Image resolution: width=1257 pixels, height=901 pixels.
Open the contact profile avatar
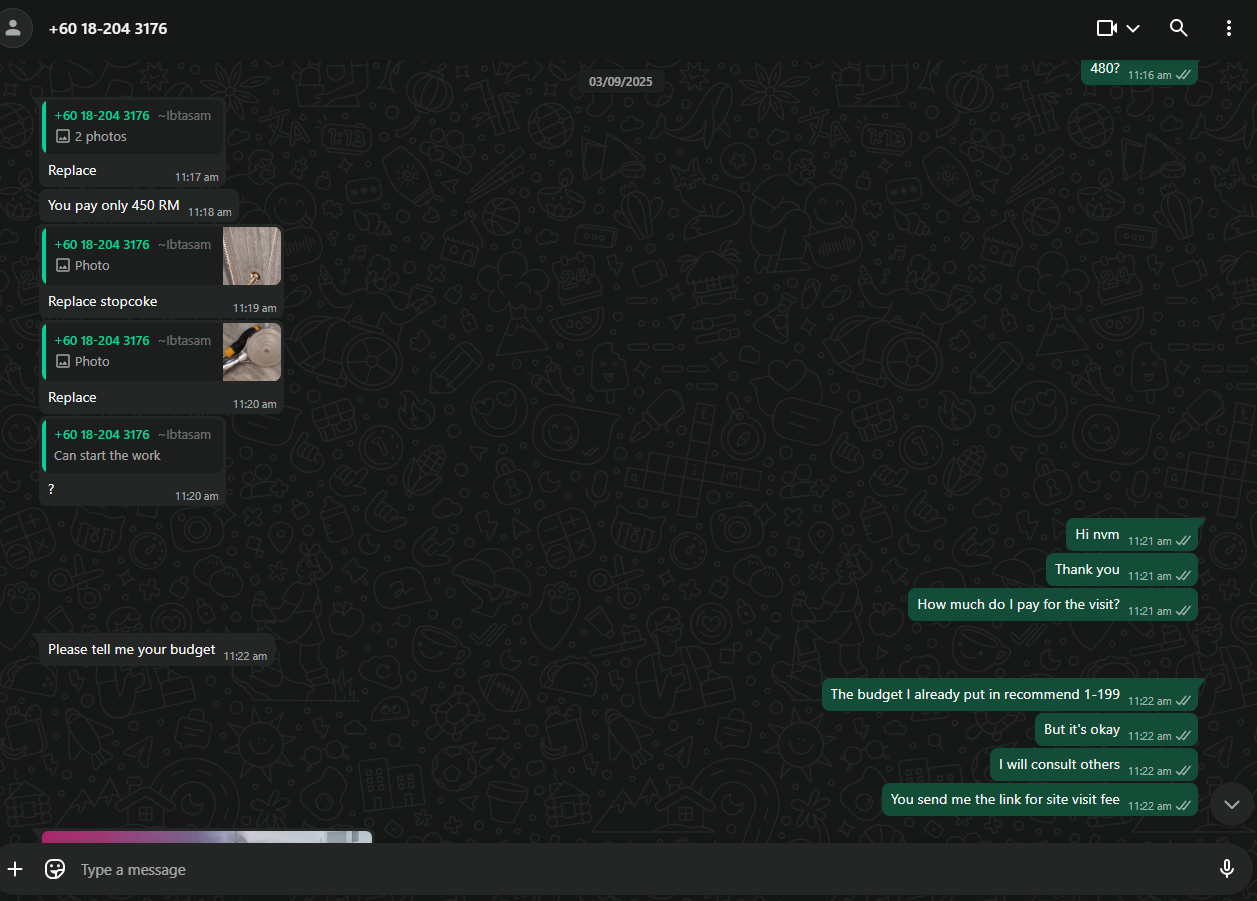point(14,28)
